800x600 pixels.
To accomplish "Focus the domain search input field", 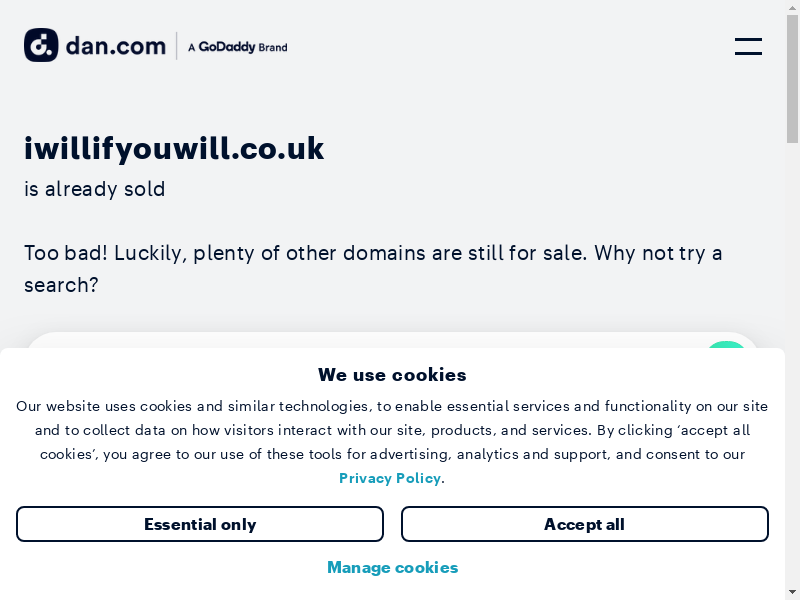I will [360, 341].
